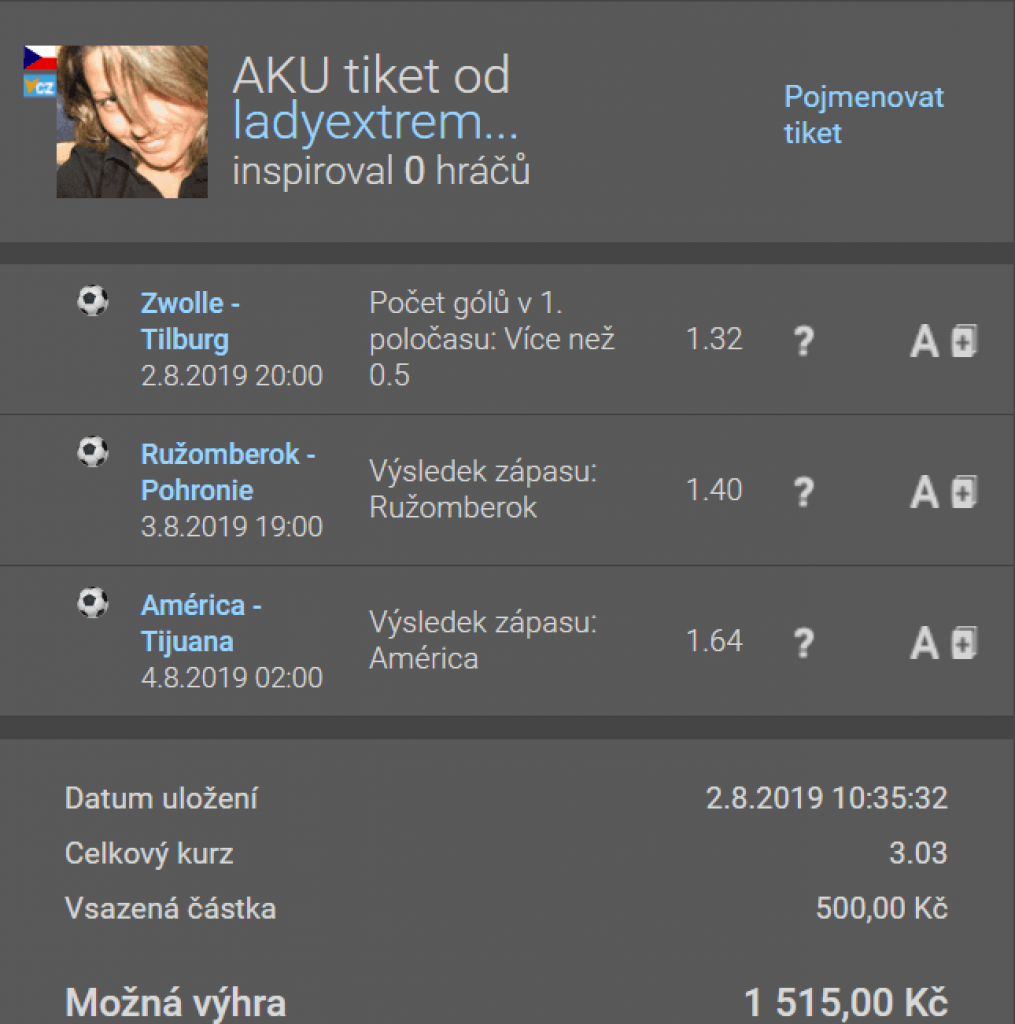Click the question mark status on the 1.40 row
This screenshot has width=1015, height=1024.
coord(804,492)
